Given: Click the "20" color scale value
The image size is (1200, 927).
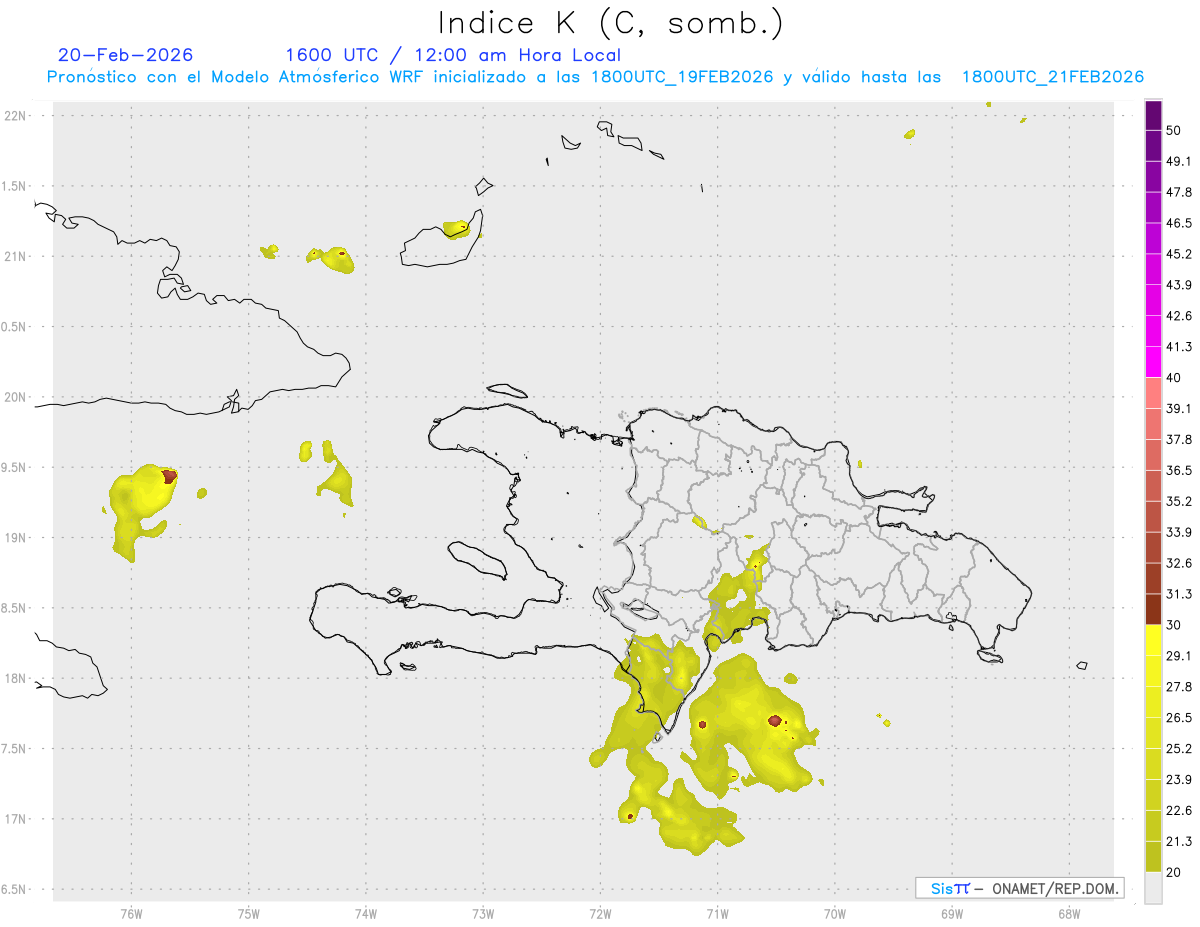Looking at the screenshot, I should tap(1173, 872).
